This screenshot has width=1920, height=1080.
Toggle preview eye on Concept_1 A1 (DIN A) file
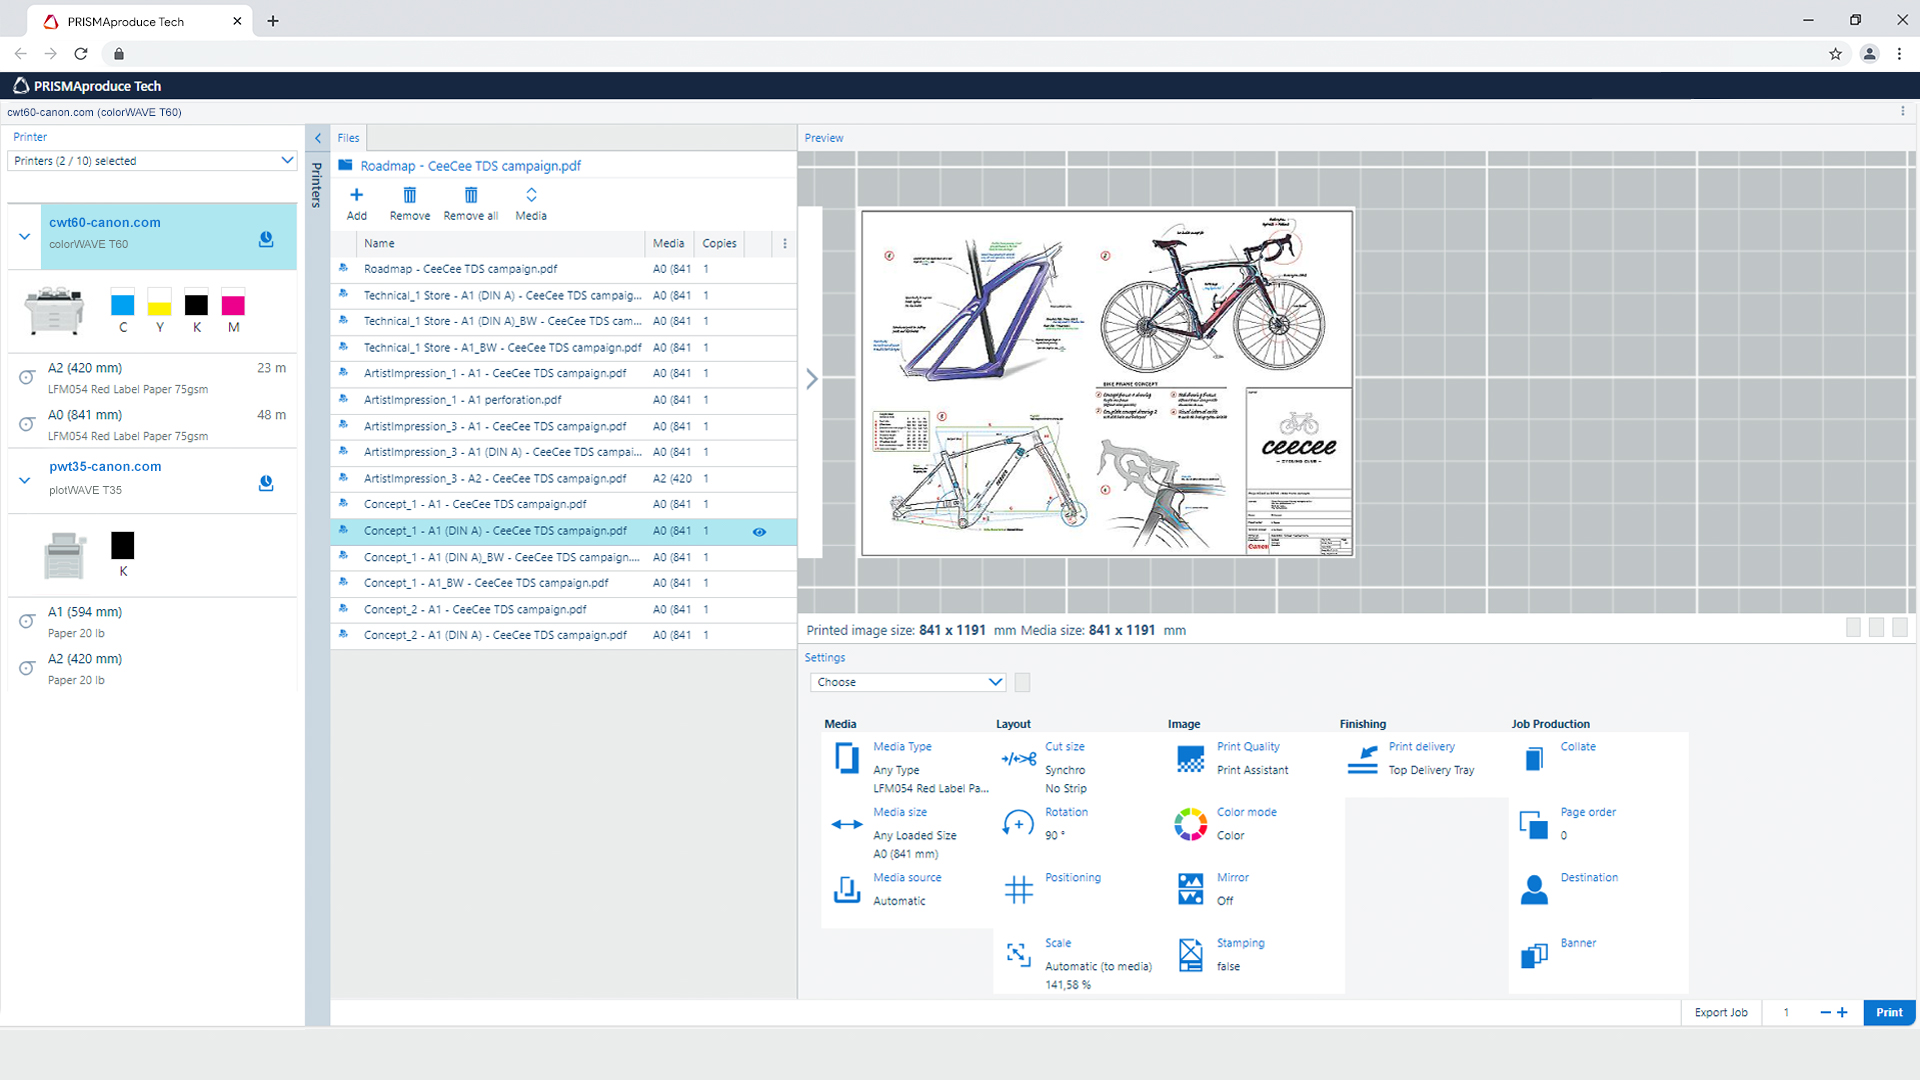click(x=759, y=532)
